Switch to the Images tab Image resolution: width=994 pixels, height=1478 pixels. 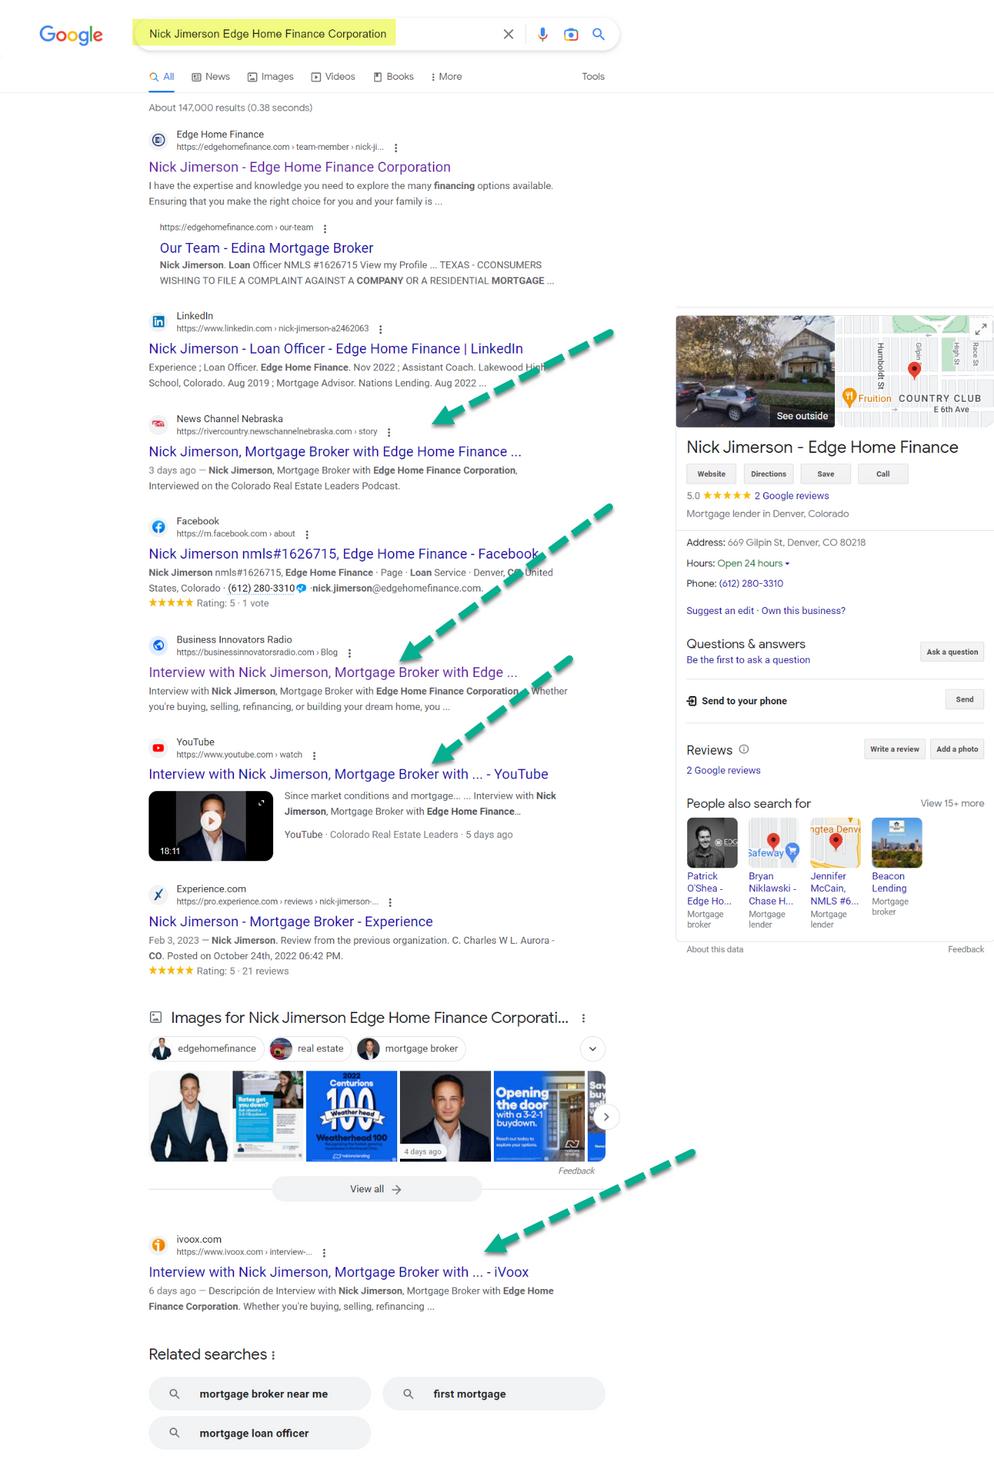pyautogui.click(x=271, y=77)
